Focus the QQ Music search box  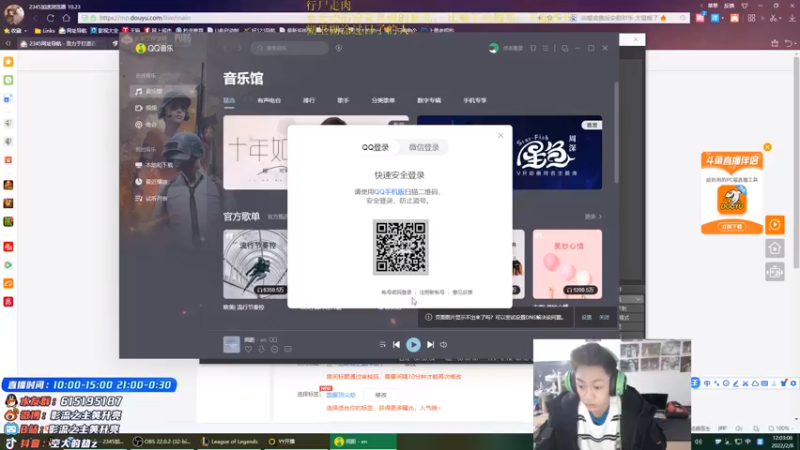290,48
